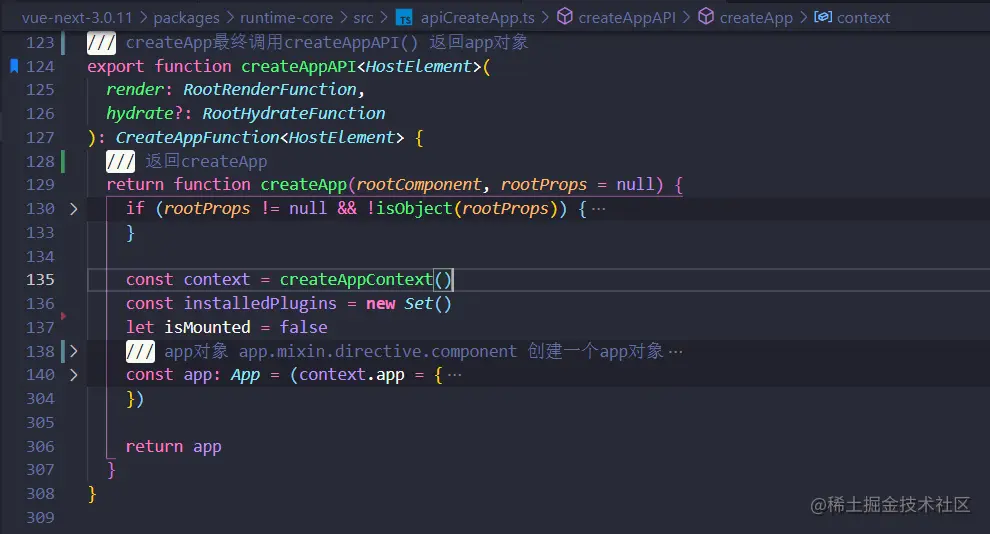Click the 'hydrate' parameter on line 126
The width and height of the screenshot is (990, 534).
140,114
